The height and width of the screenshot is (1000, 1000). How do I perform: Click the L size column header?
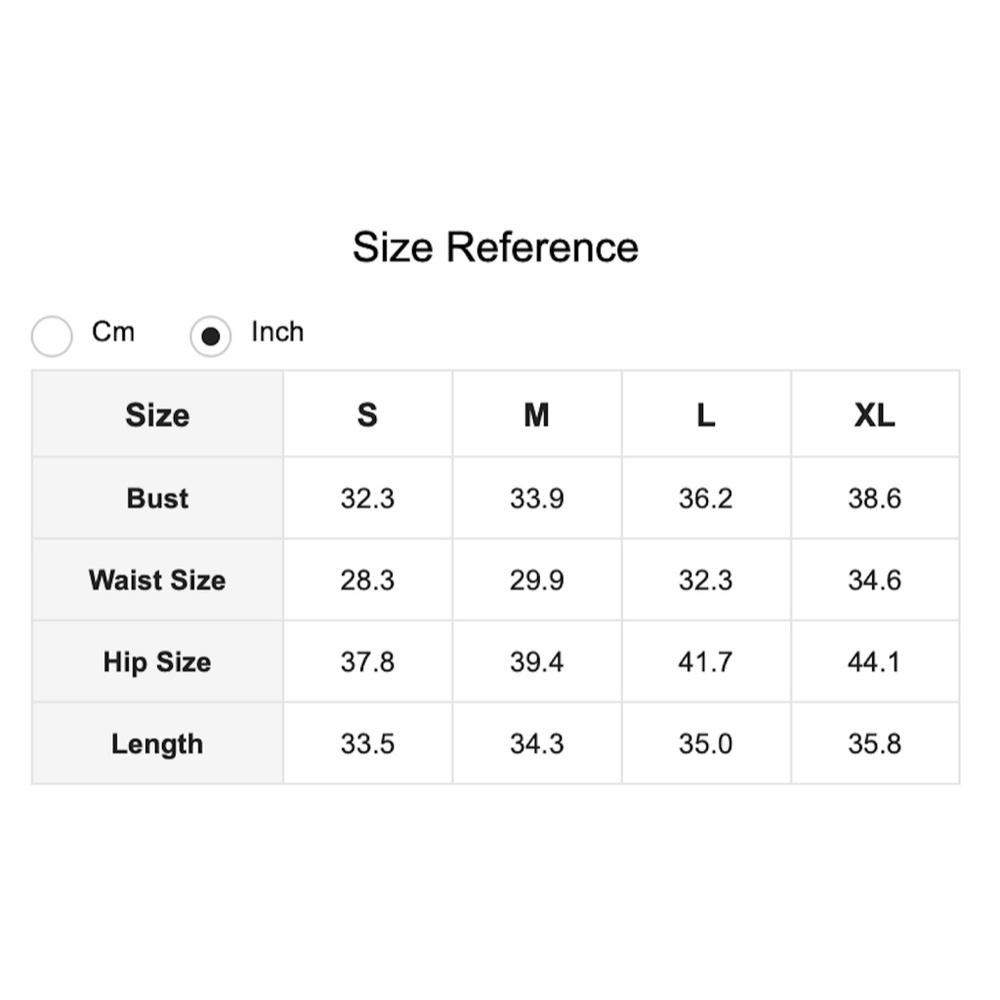706,415
